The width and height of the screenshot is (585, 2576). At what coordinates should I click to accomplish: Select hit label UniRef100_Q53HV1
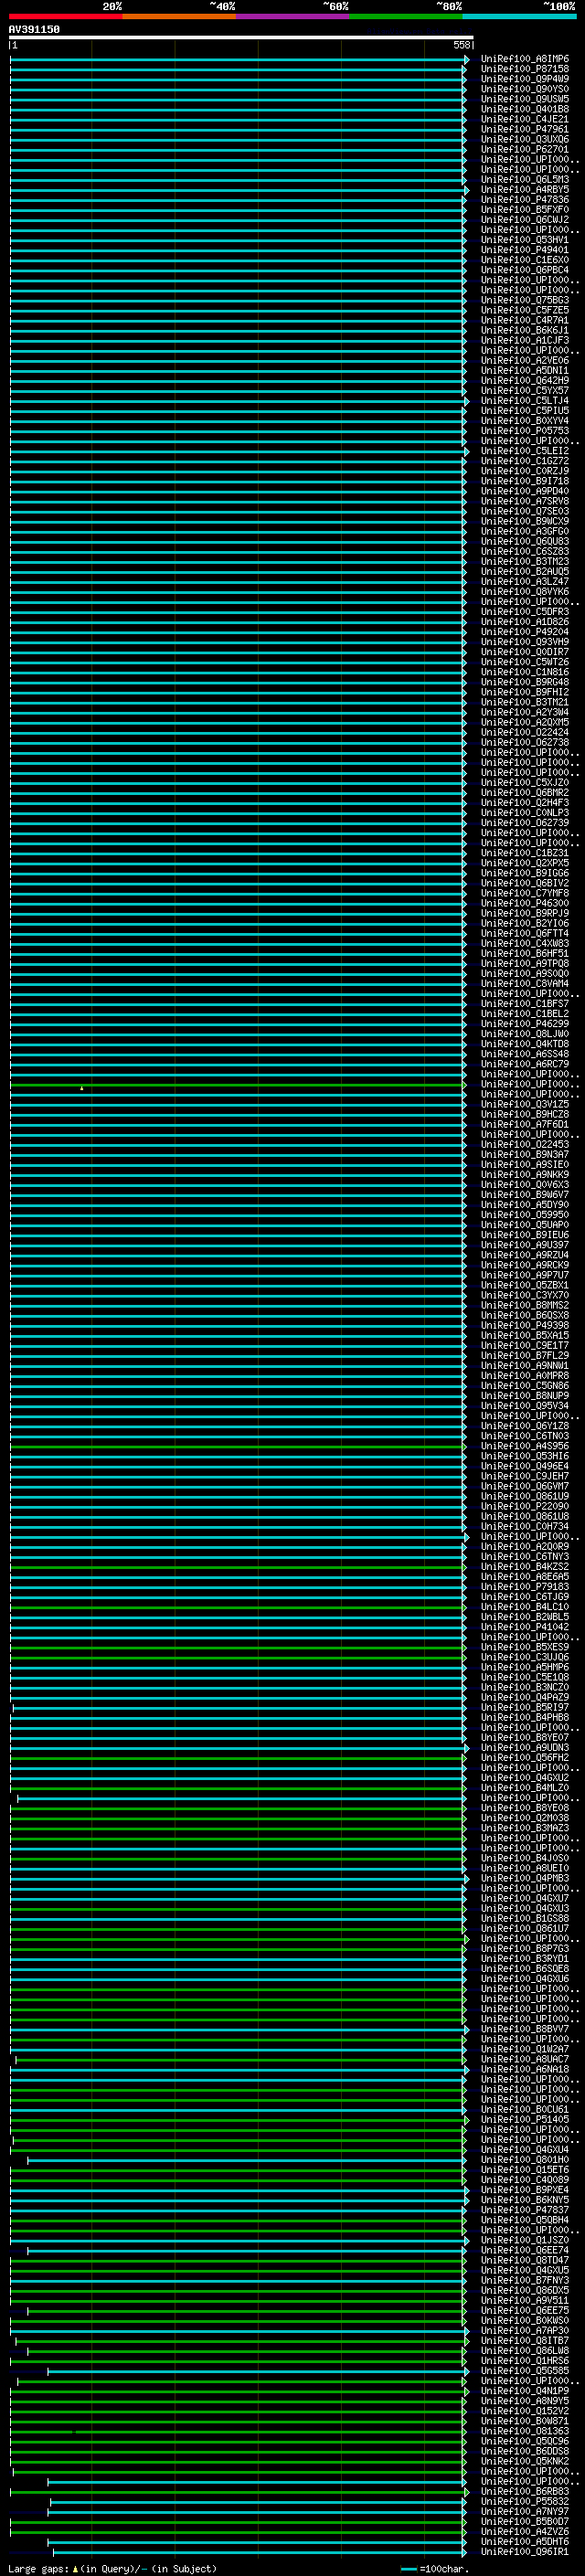tap(524, 240)
